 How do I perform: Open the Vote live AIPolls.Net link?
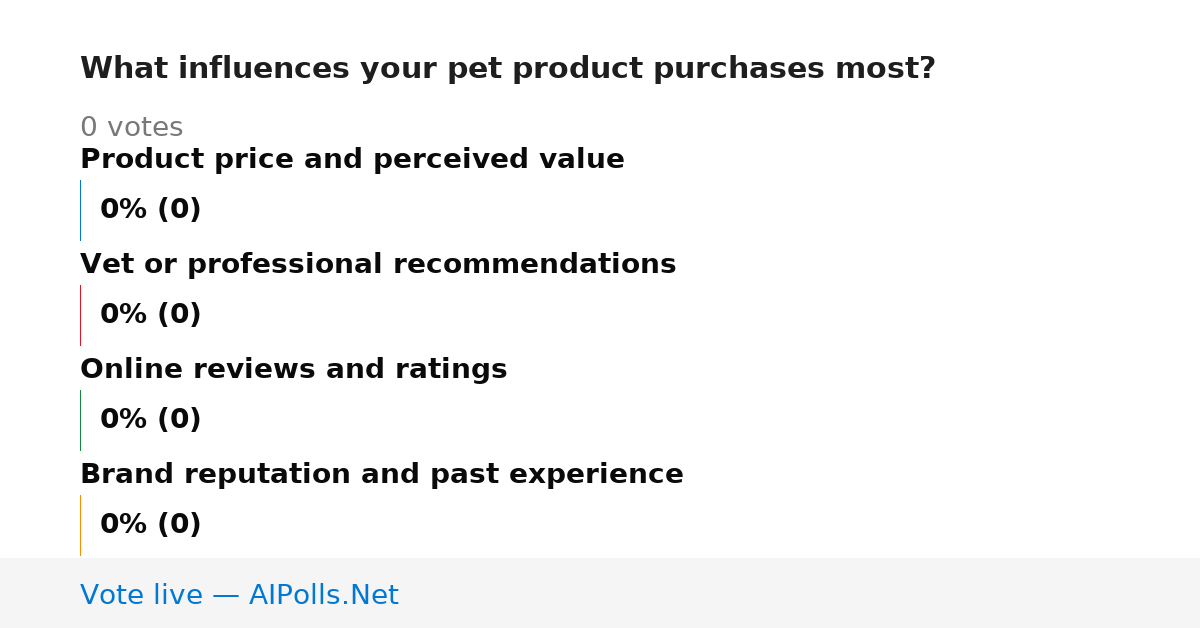tap(239, 595)
